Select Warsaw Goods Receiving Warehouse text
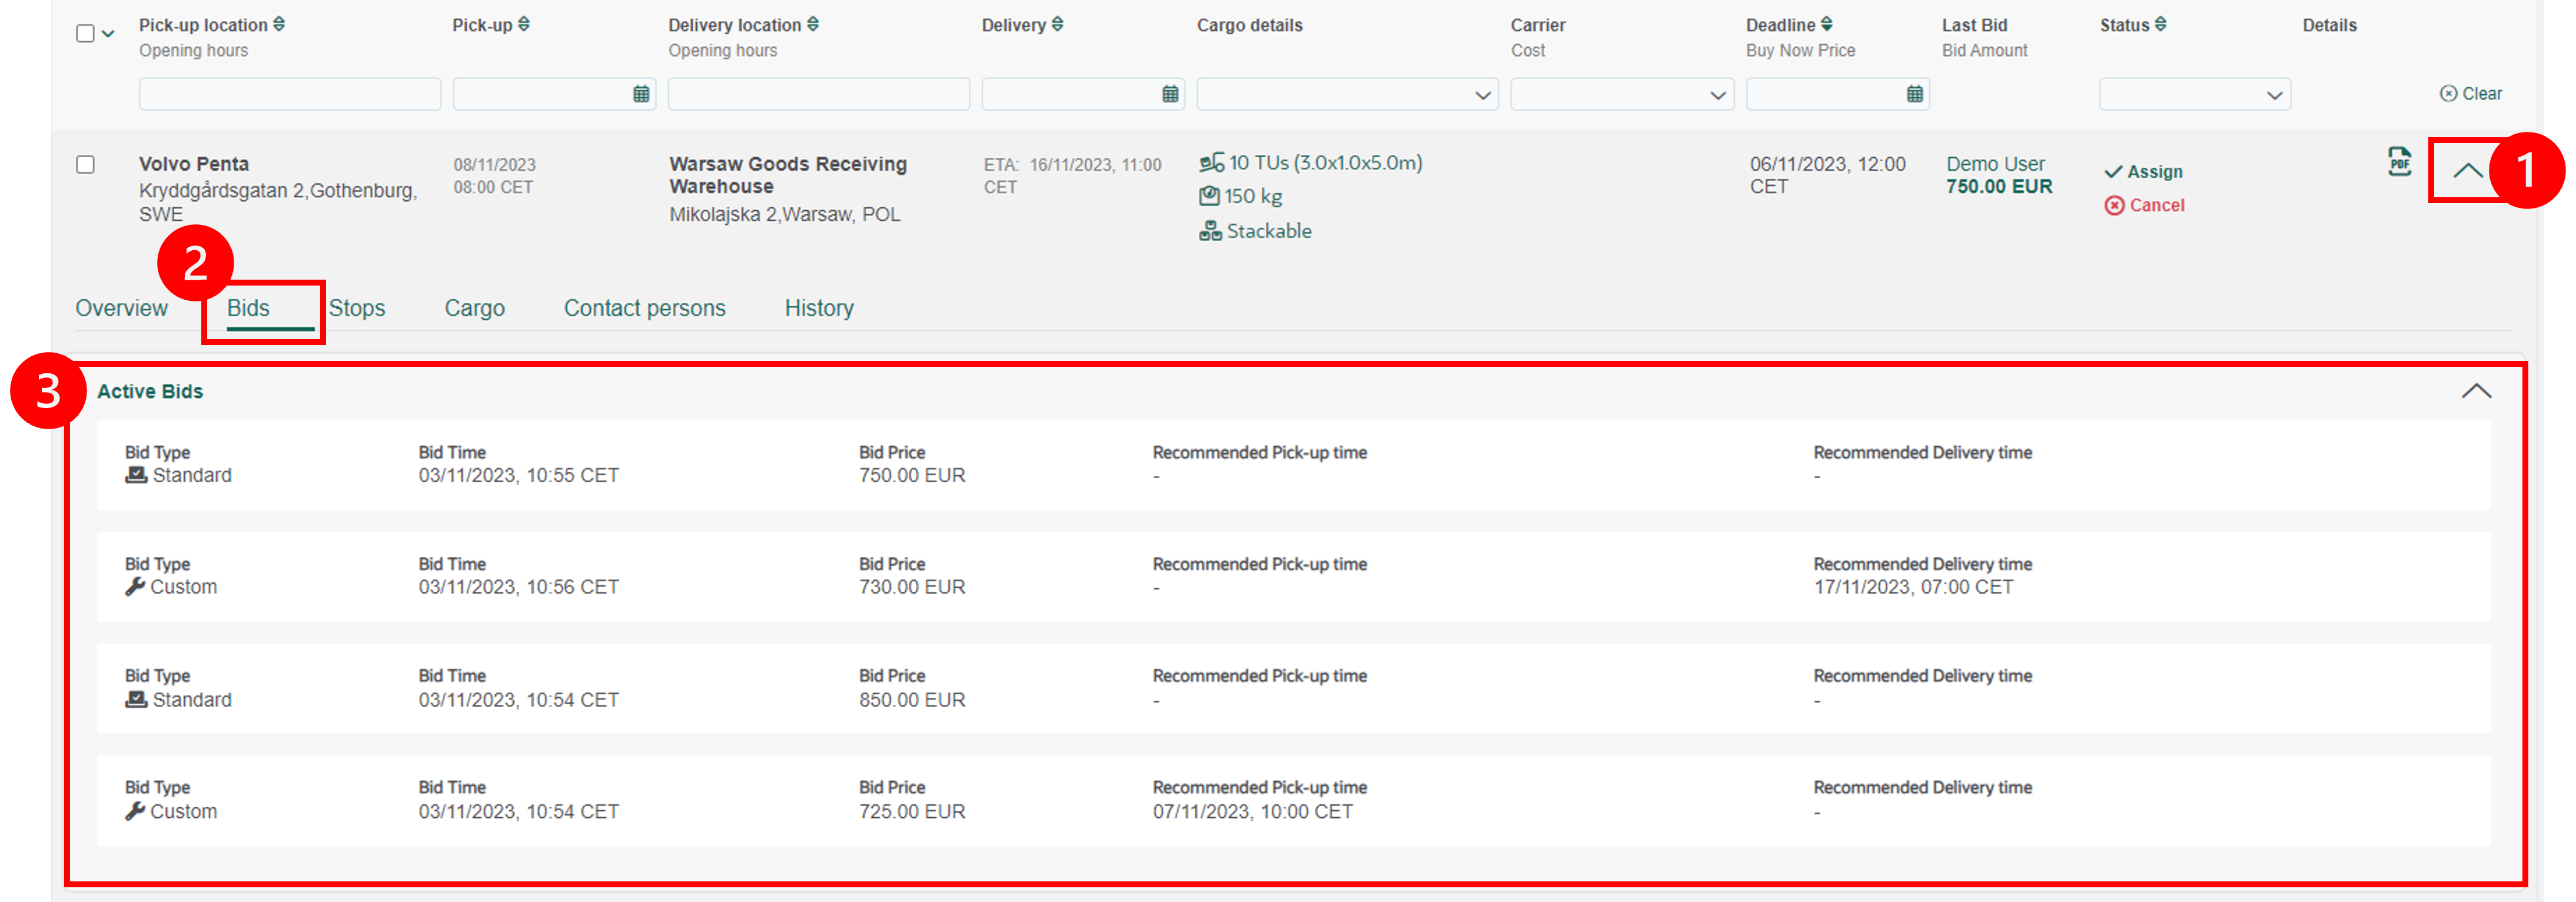This screenshot has height=902, width=2576. coord(788,175)
